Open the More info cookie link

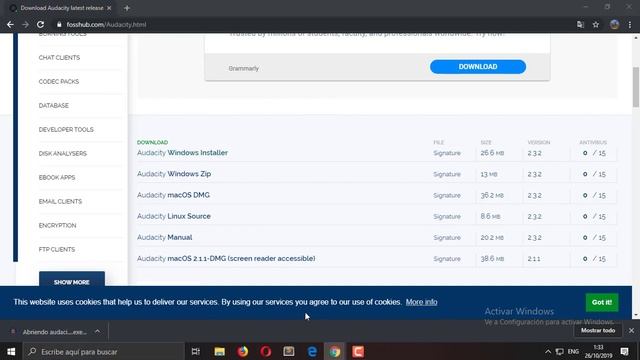pos(421,302)
